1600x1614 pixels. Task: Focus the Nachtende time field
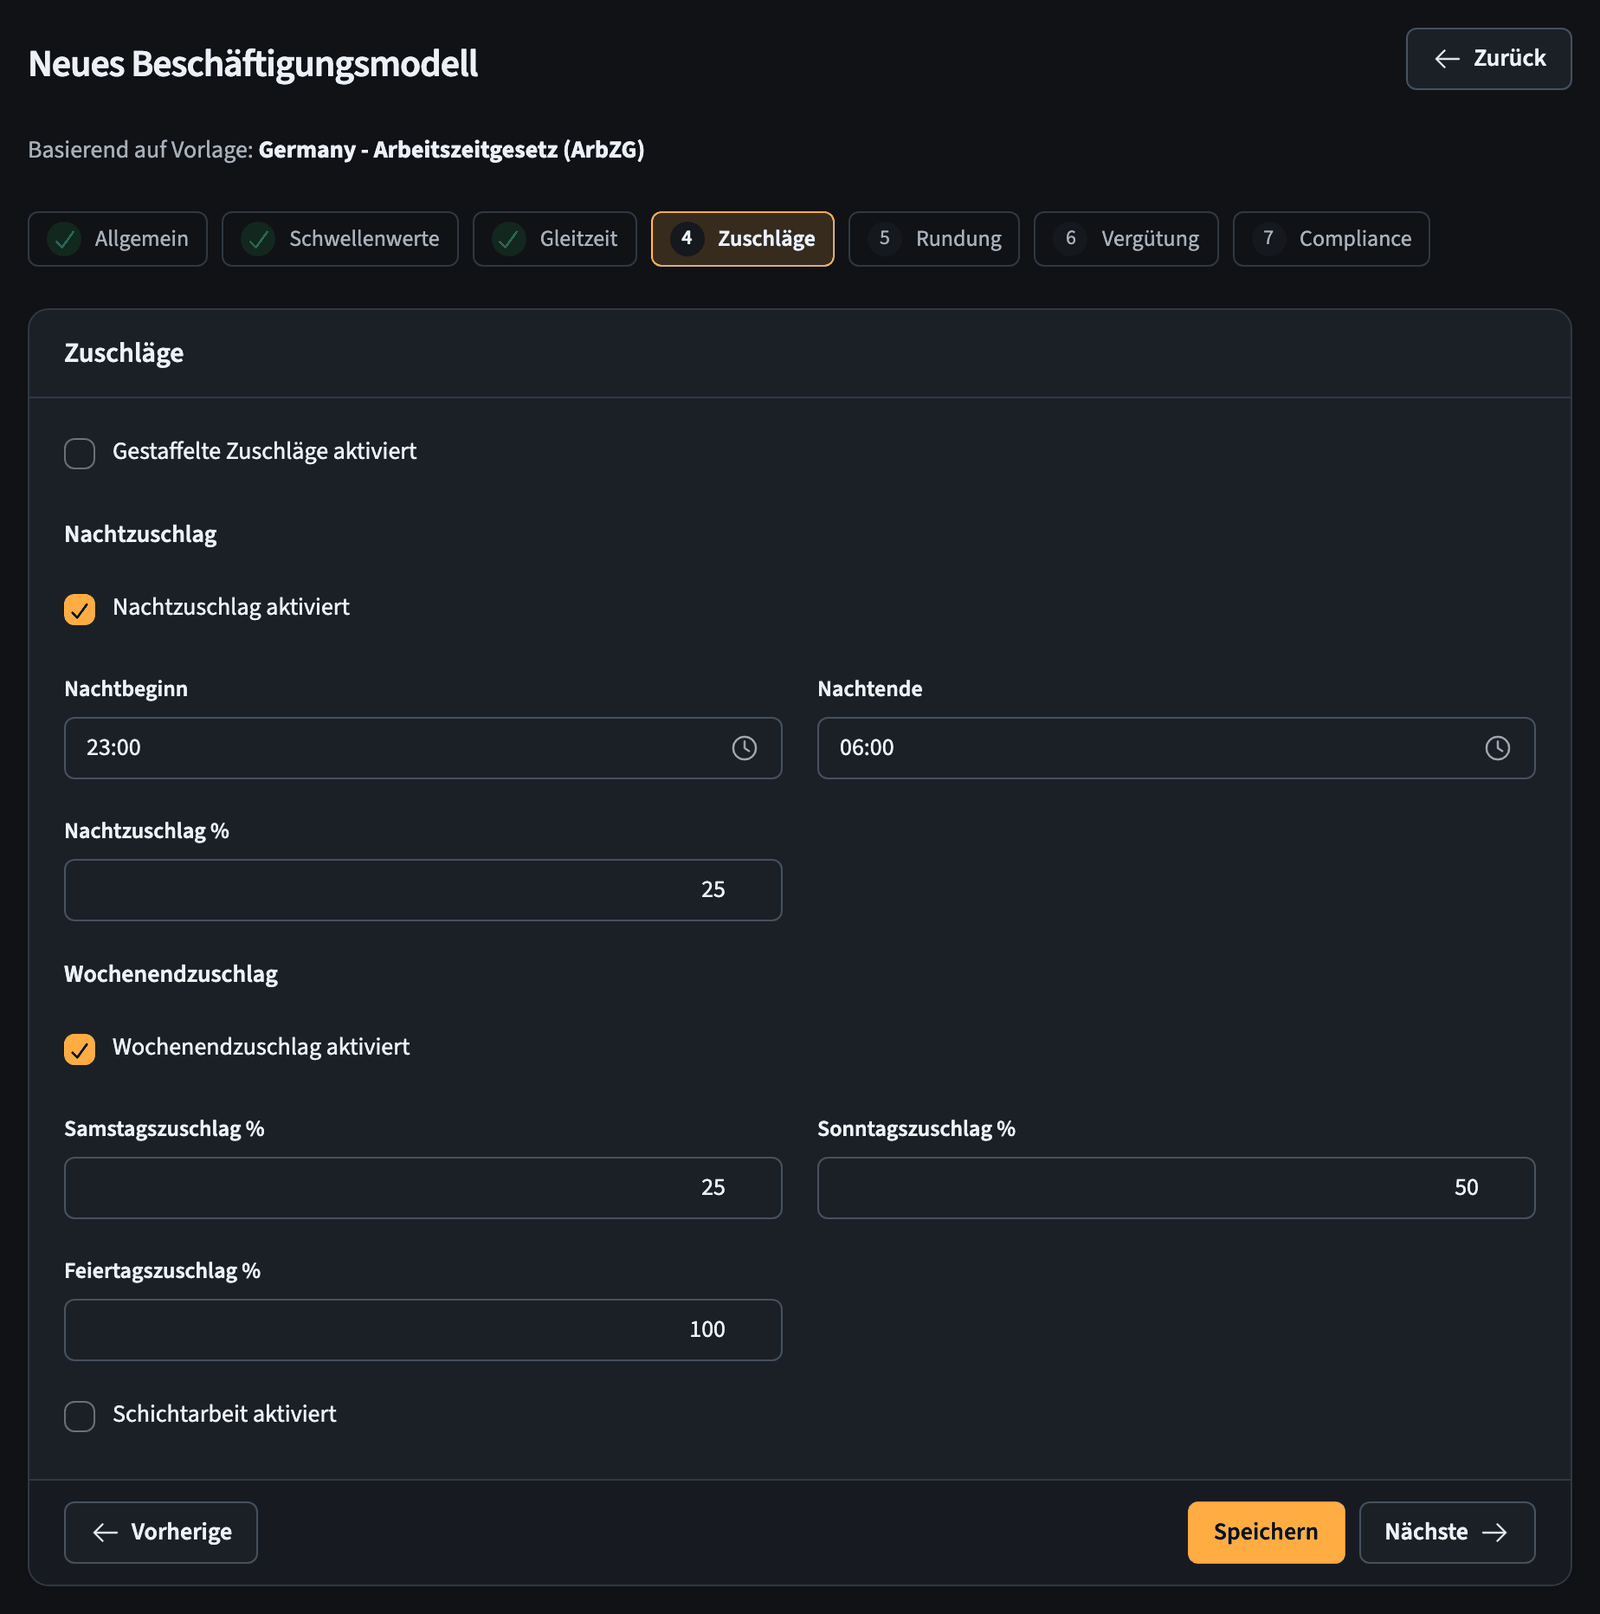(x=1176, y=748)
